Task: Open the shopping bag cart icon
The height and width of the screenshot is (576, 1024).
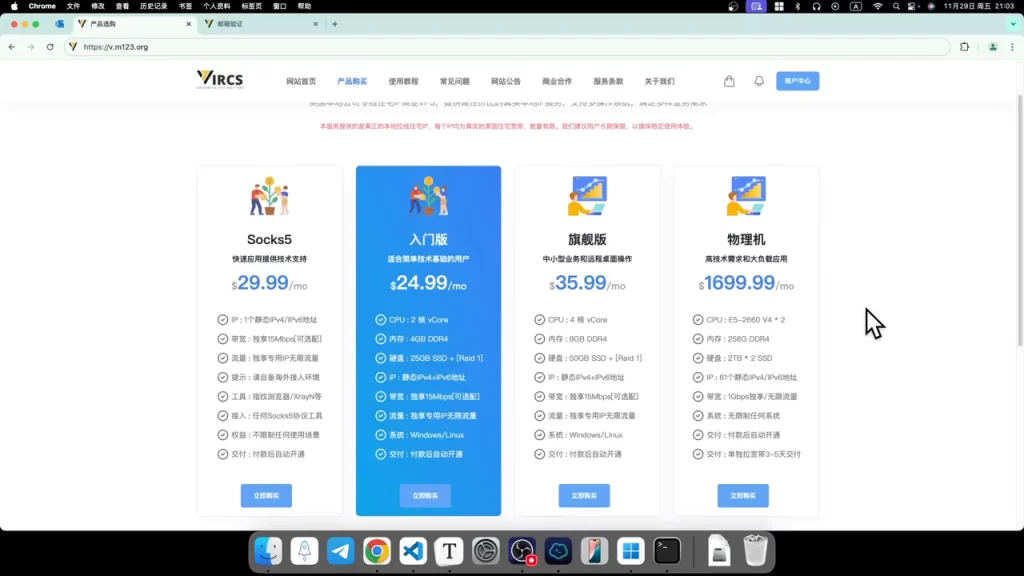Action: (x=729, y=81)
